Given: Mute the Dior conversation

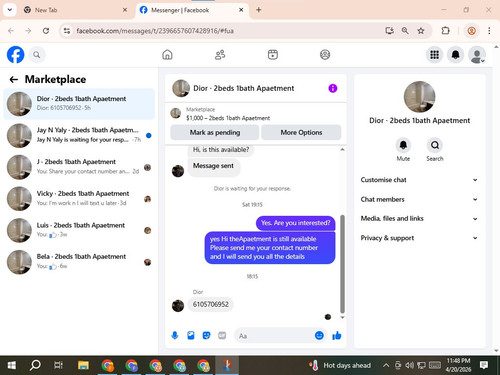Looking at the screenshot, I should [x=403, y=145].
